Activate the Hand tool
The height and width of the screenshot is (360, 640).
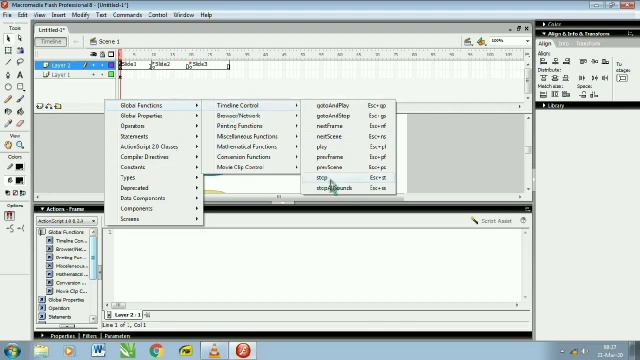[8, 145]
